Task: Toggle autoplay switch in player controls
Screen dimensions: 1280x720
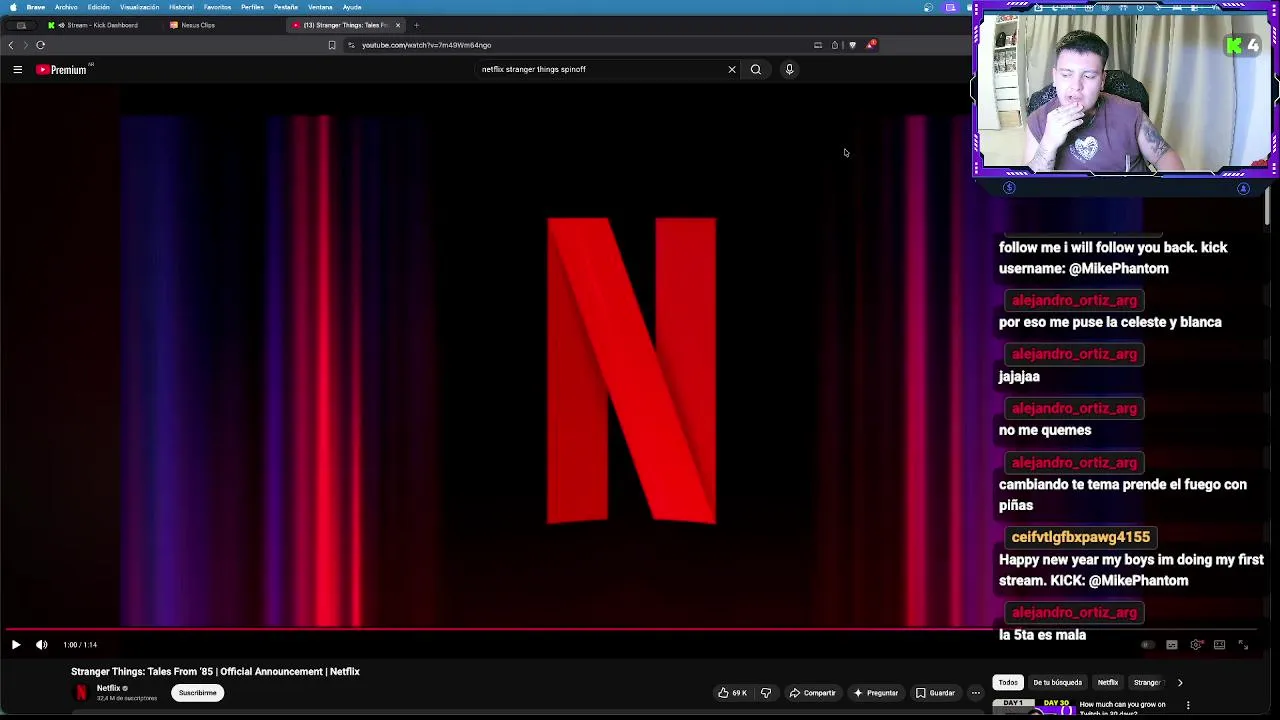Action: tap(1148, 645)
